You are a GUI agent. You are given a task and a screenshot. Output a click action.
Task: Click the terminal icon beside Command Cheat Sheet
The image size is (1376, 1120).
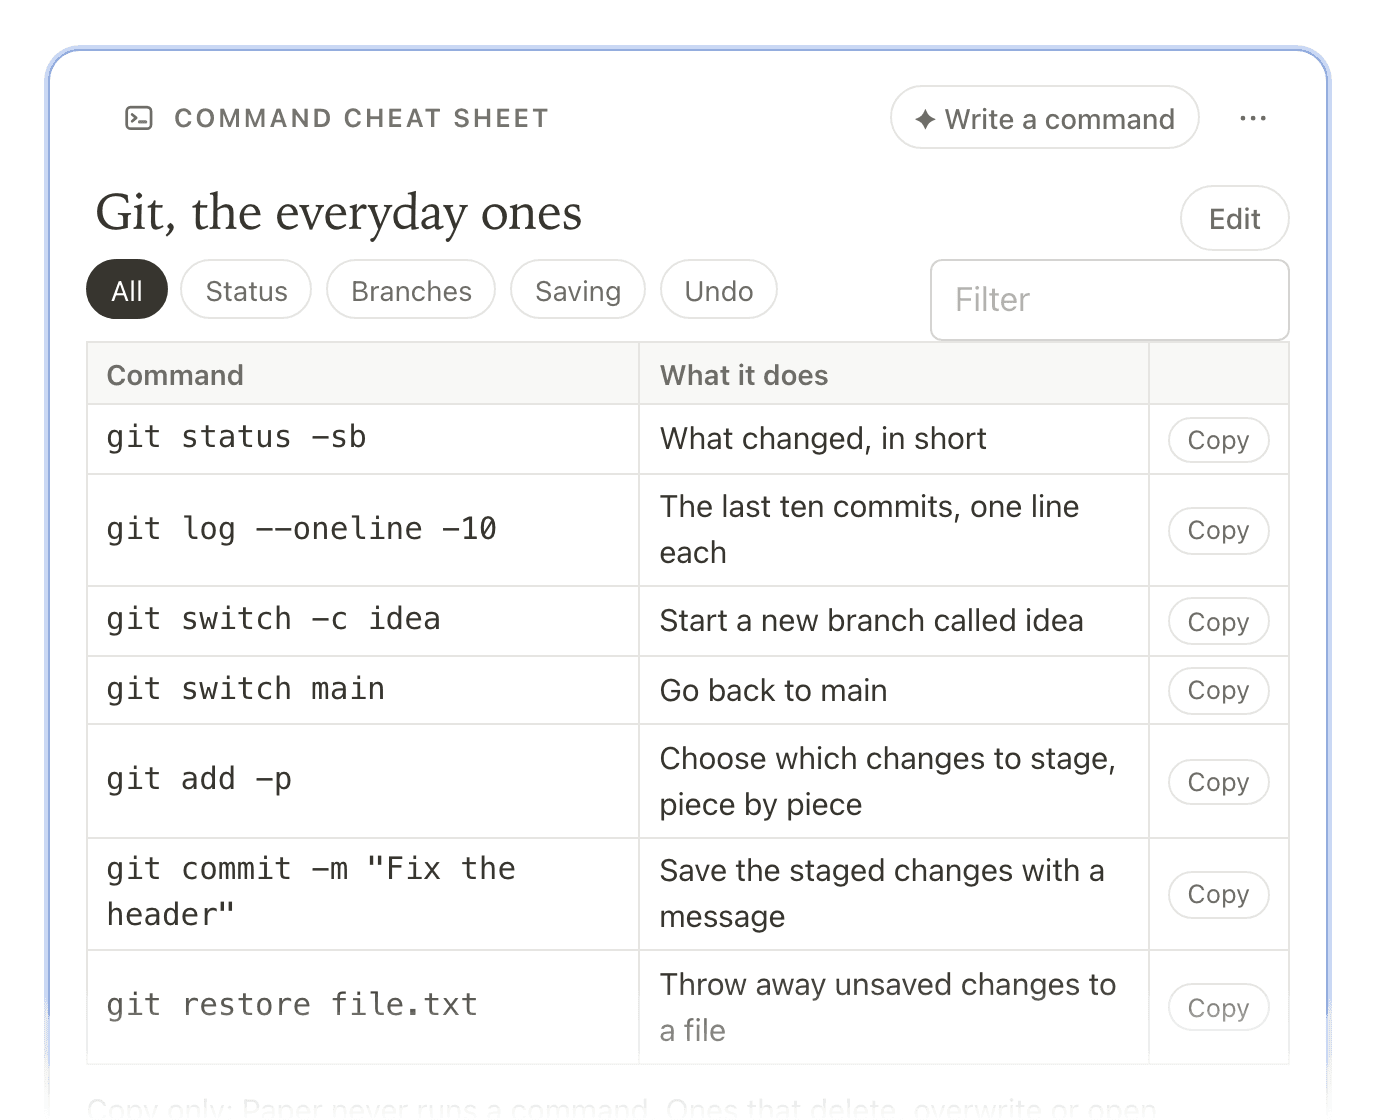tap(139, 118)
